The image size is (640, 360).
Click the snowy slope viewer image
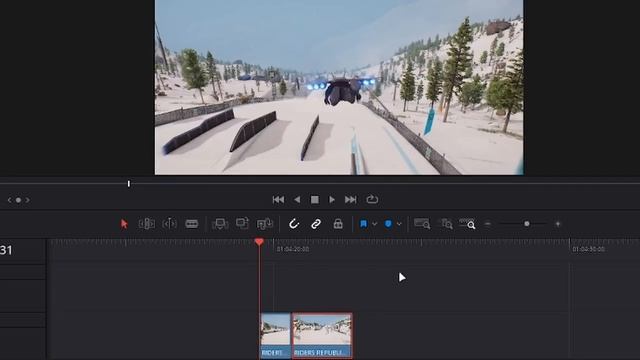tap(339, 87)
